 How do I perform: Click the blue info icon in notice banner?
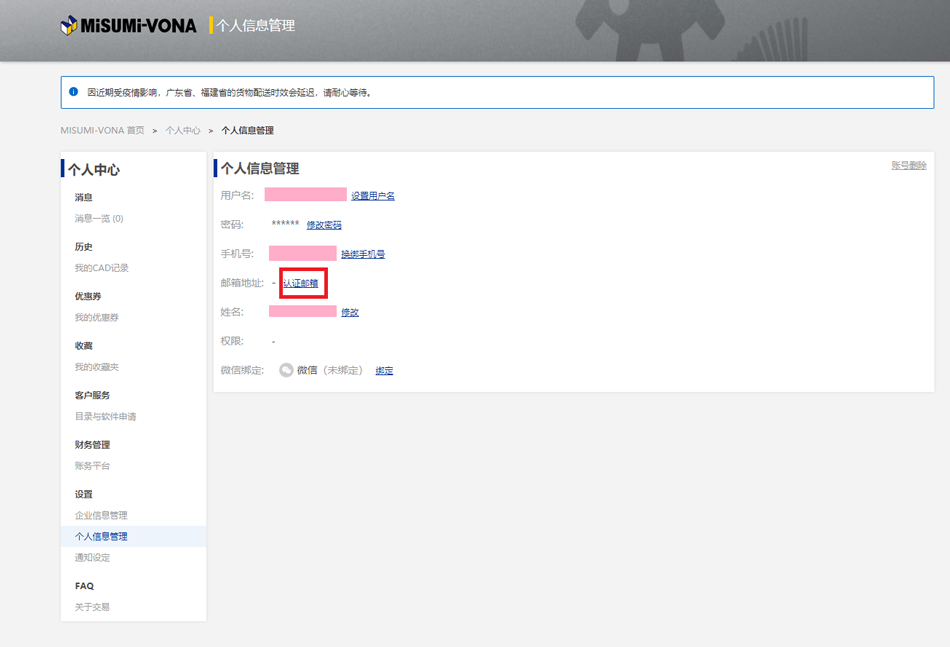(x=73, y=92)
